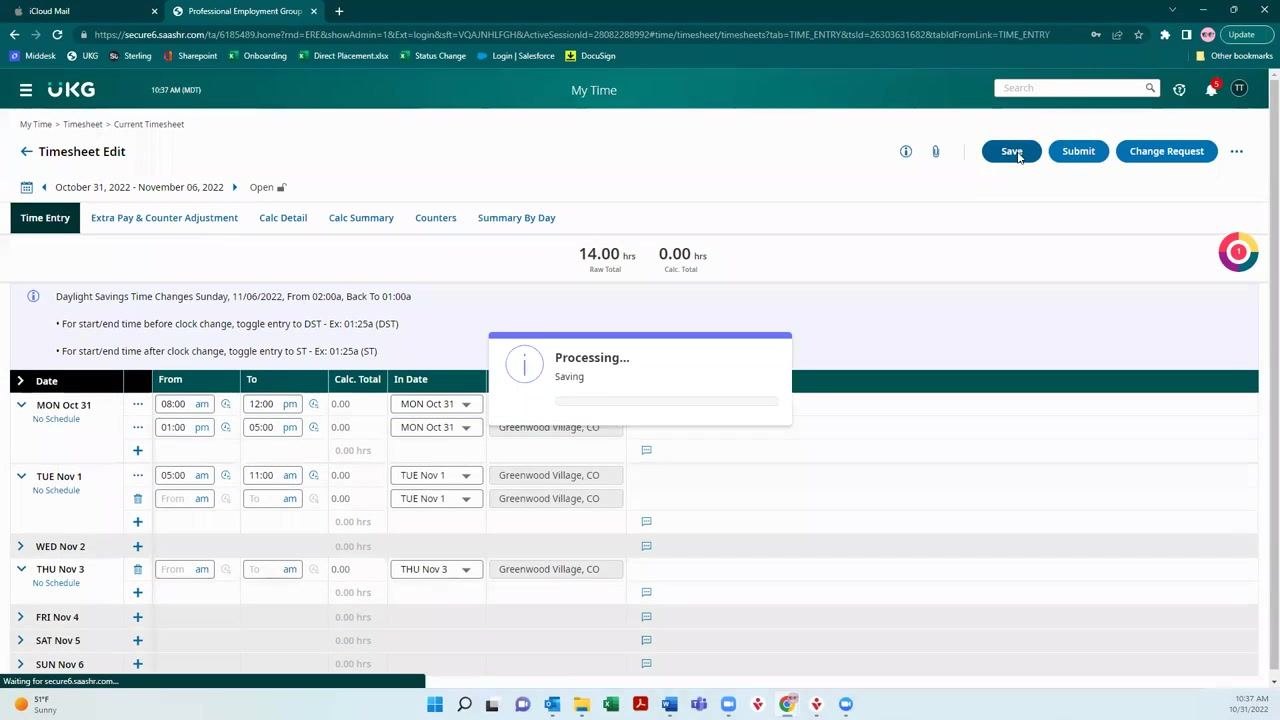Click the timesheet info icon near Save
Viewport: 1280px width, 720px height.
(x=906, y=151)
